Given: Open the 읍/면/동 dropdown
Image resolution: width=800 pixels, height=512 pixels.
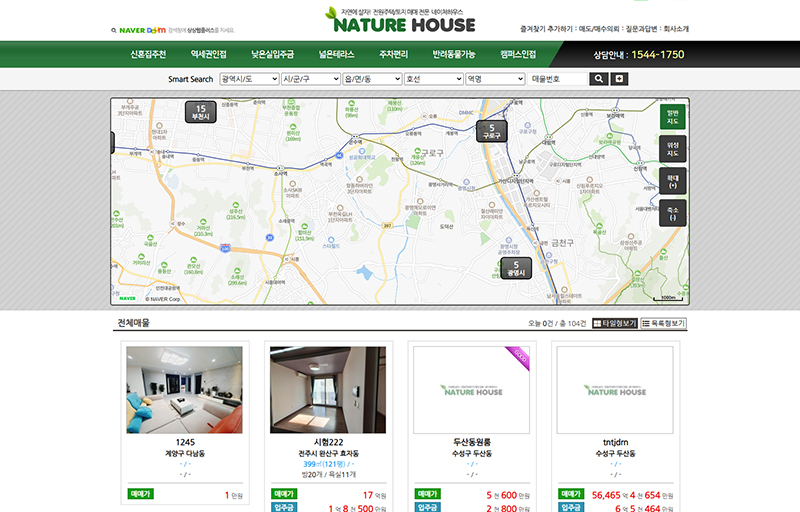Looking at the screenshot, I should pos(372,79).
